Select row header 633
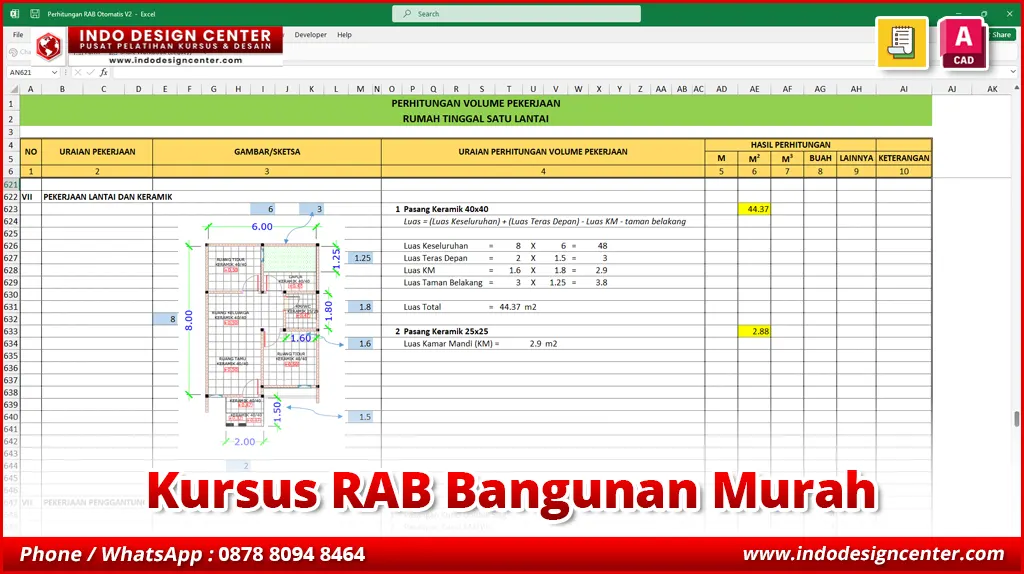1024x574 pixels. pos(10,331)
